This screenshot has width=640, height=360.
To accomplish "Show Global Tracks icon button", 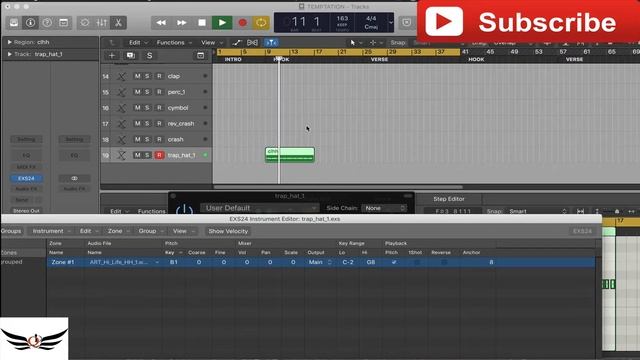I will [200, 56].
